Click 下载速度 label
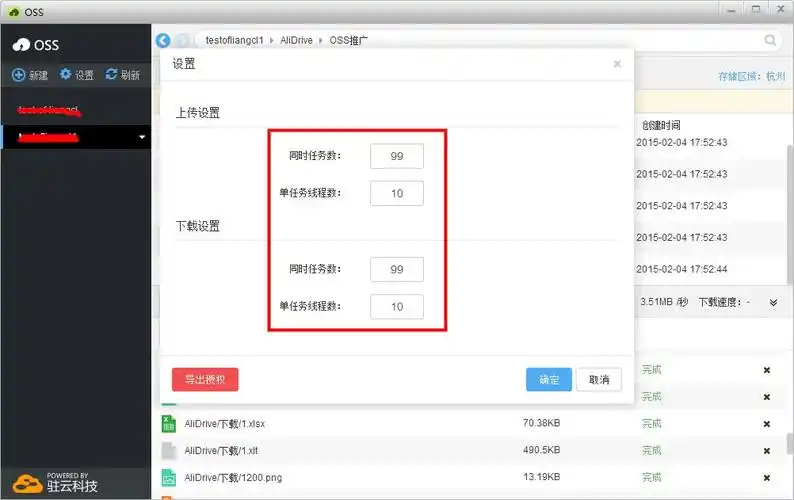 point(720,302)
